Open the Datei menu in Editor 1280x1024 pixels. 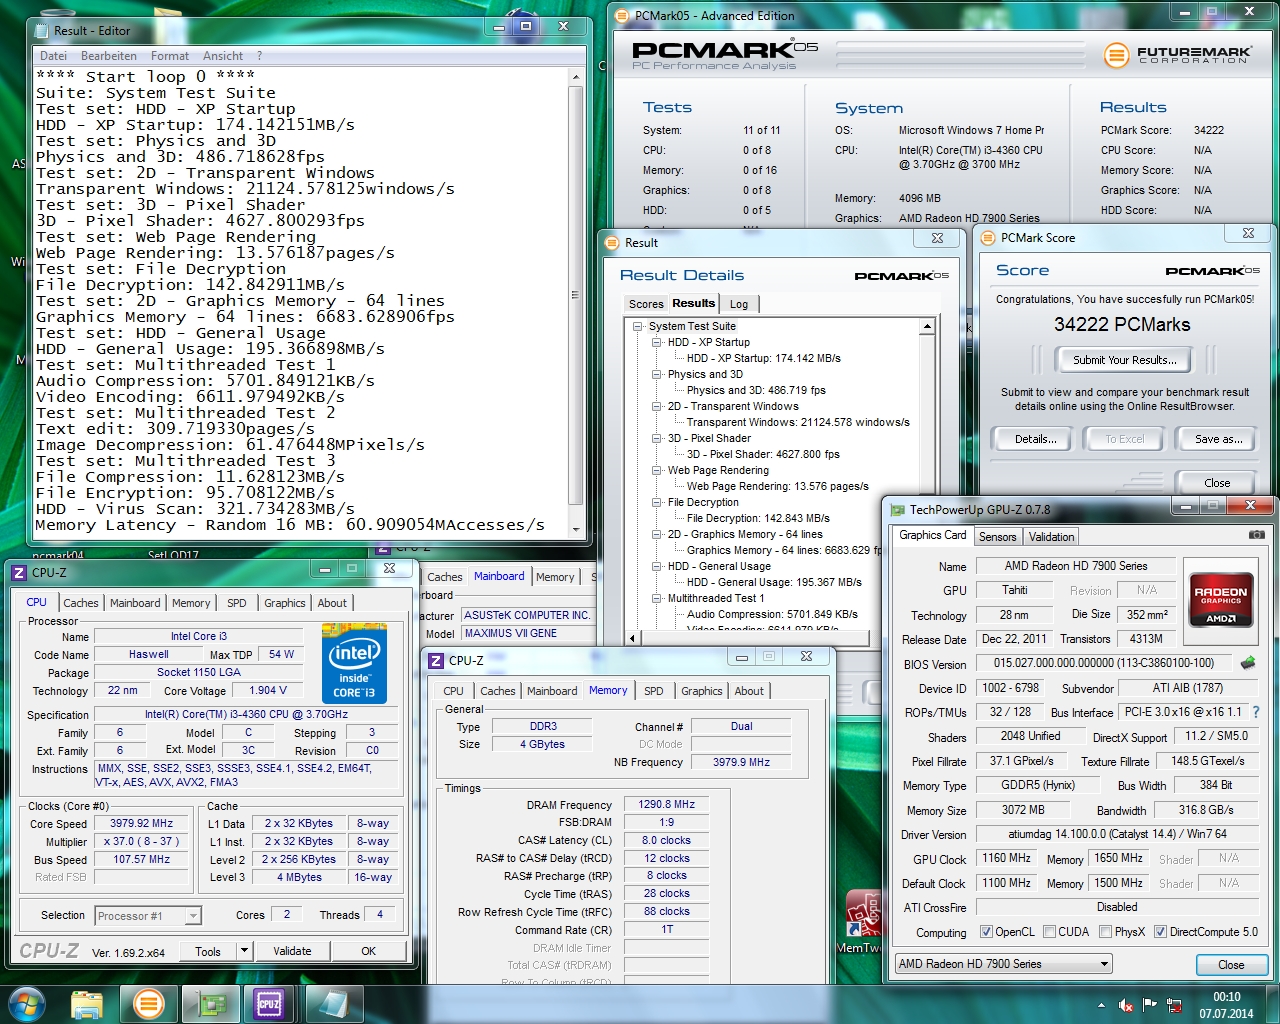(x=53, y=56)
